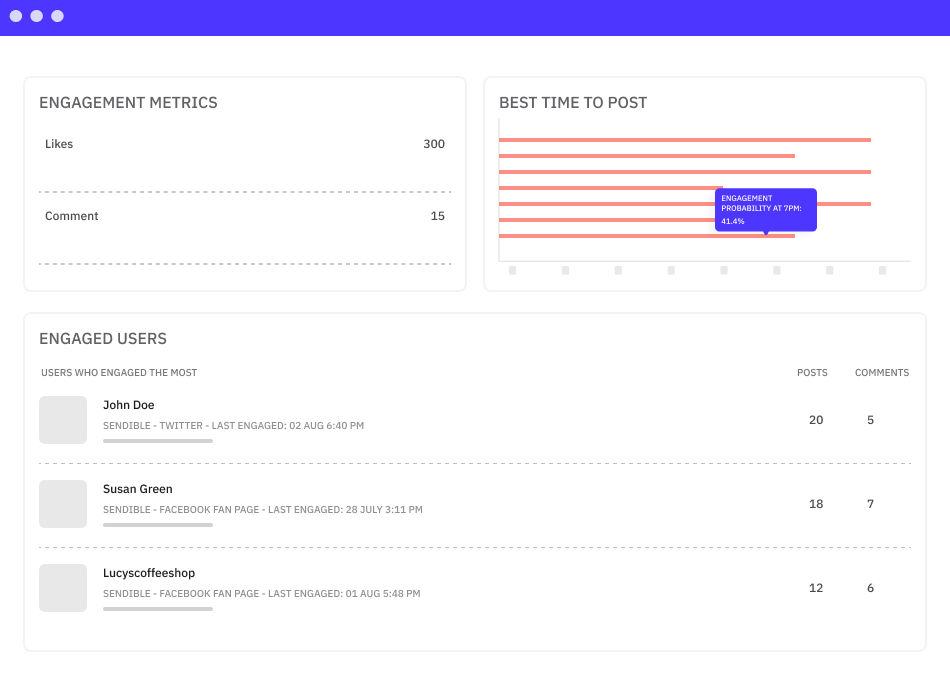
Task: Sort by the Posts column
Action: click(812, 372)
